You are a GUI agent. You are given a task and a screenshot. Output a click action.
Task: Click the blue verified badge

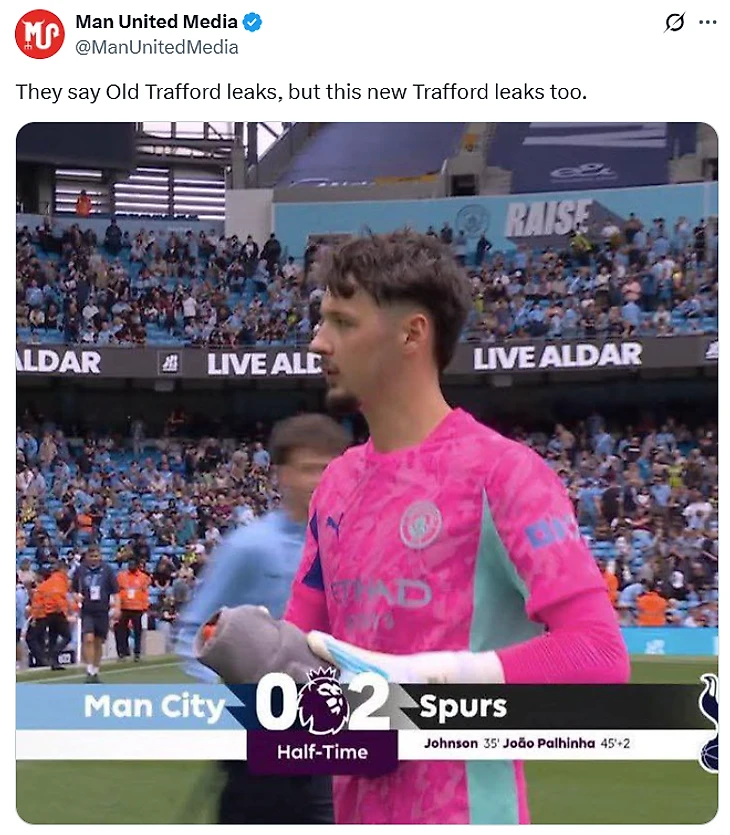252,22
